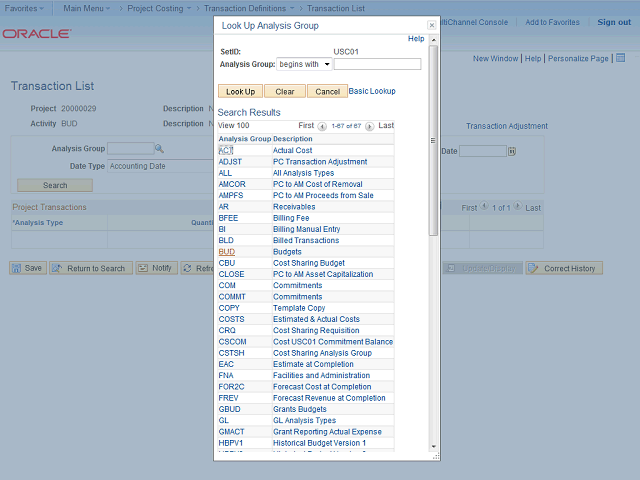
Task: Click 'Forecast Revenue at Completion' description
Action: 329,398
